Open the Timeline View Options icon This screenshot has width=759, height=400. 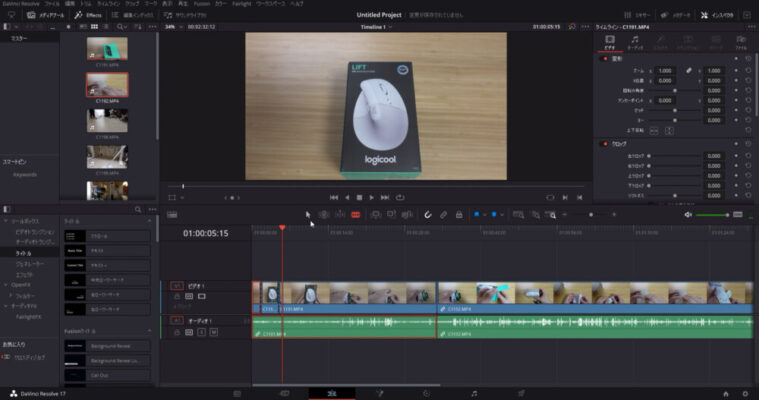coord(172,215)
